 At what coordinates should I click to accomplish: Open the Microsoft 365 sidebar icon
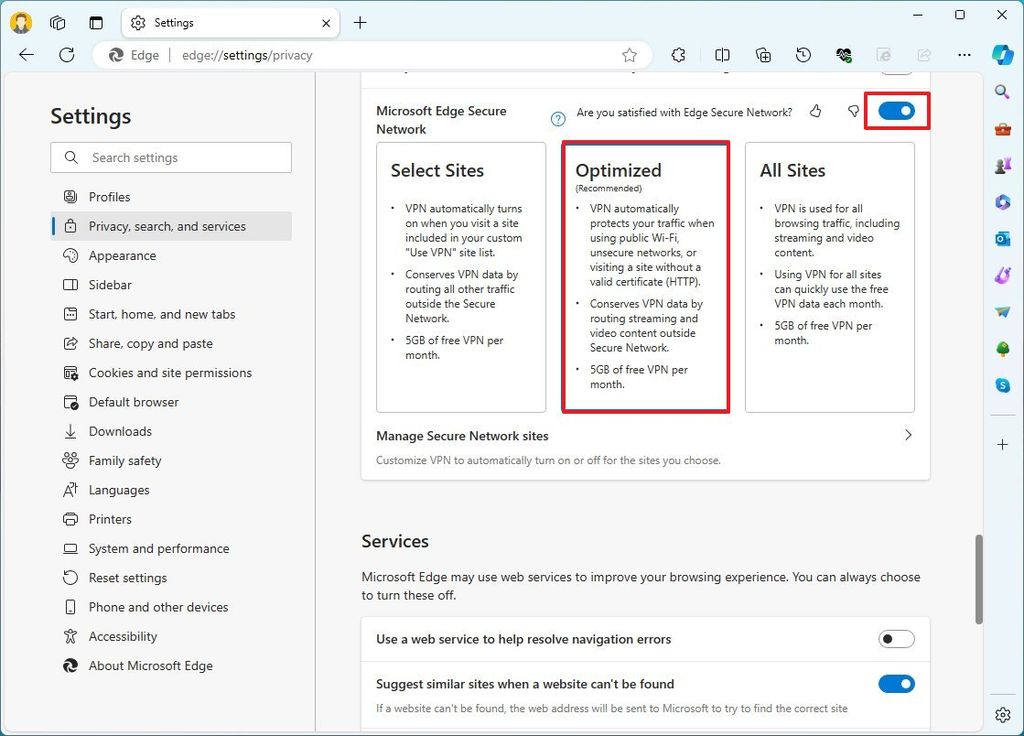1003,202
